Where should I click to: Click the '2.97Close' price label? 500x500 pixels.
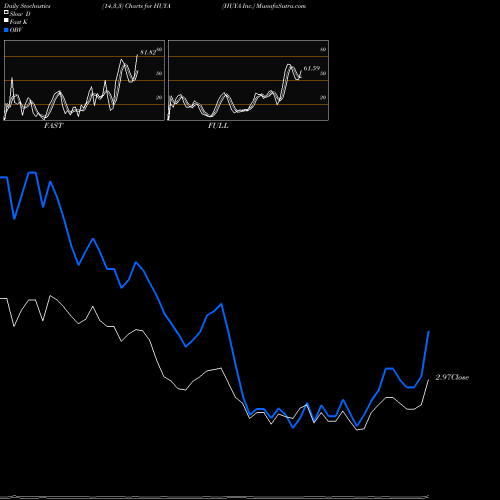pyautogui.click(x=452, y=377)
